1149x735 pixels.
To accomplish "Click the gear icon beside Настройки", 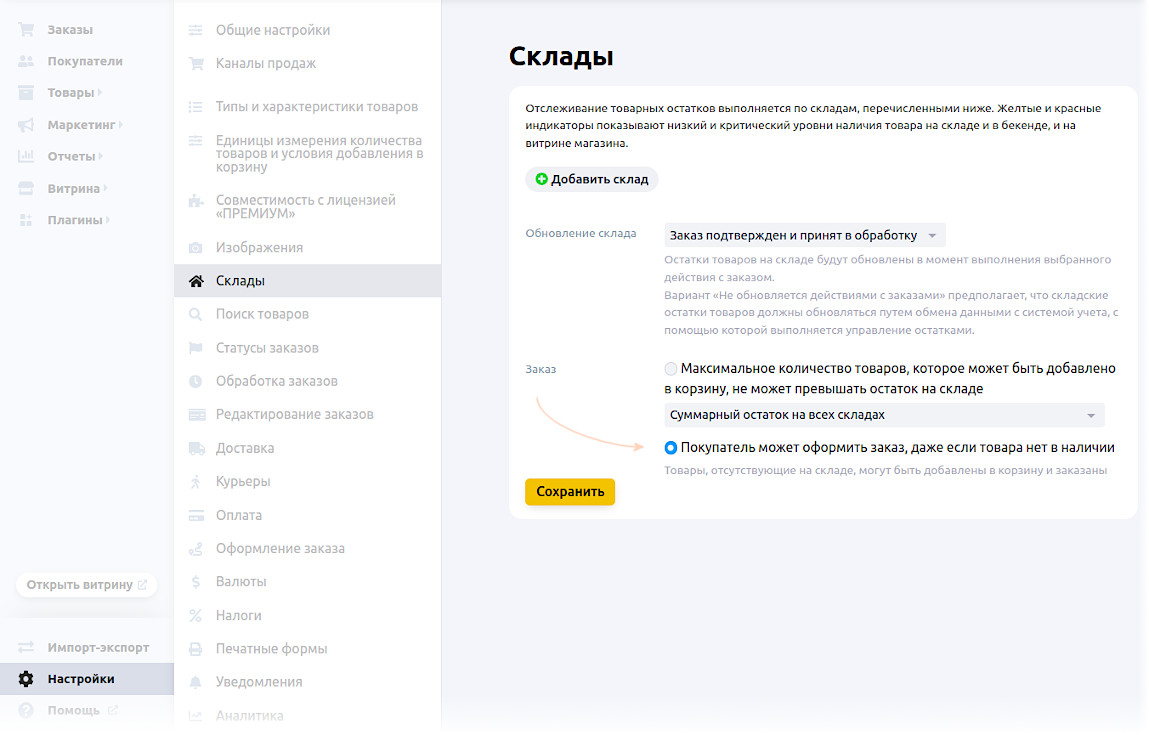I will click(26, 679).
